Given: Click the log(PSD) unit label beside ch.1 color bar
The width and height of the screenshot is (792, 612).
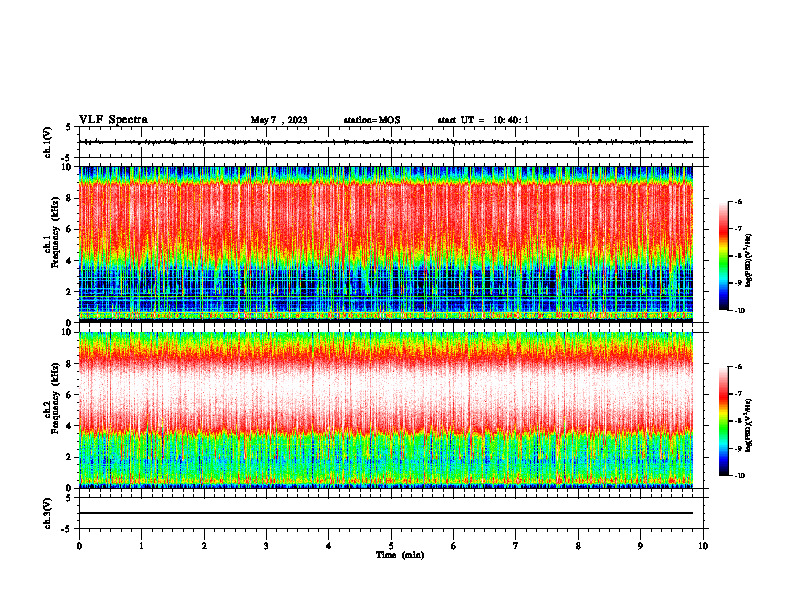Looking at the screenshot, I should [x=749, y=261].
